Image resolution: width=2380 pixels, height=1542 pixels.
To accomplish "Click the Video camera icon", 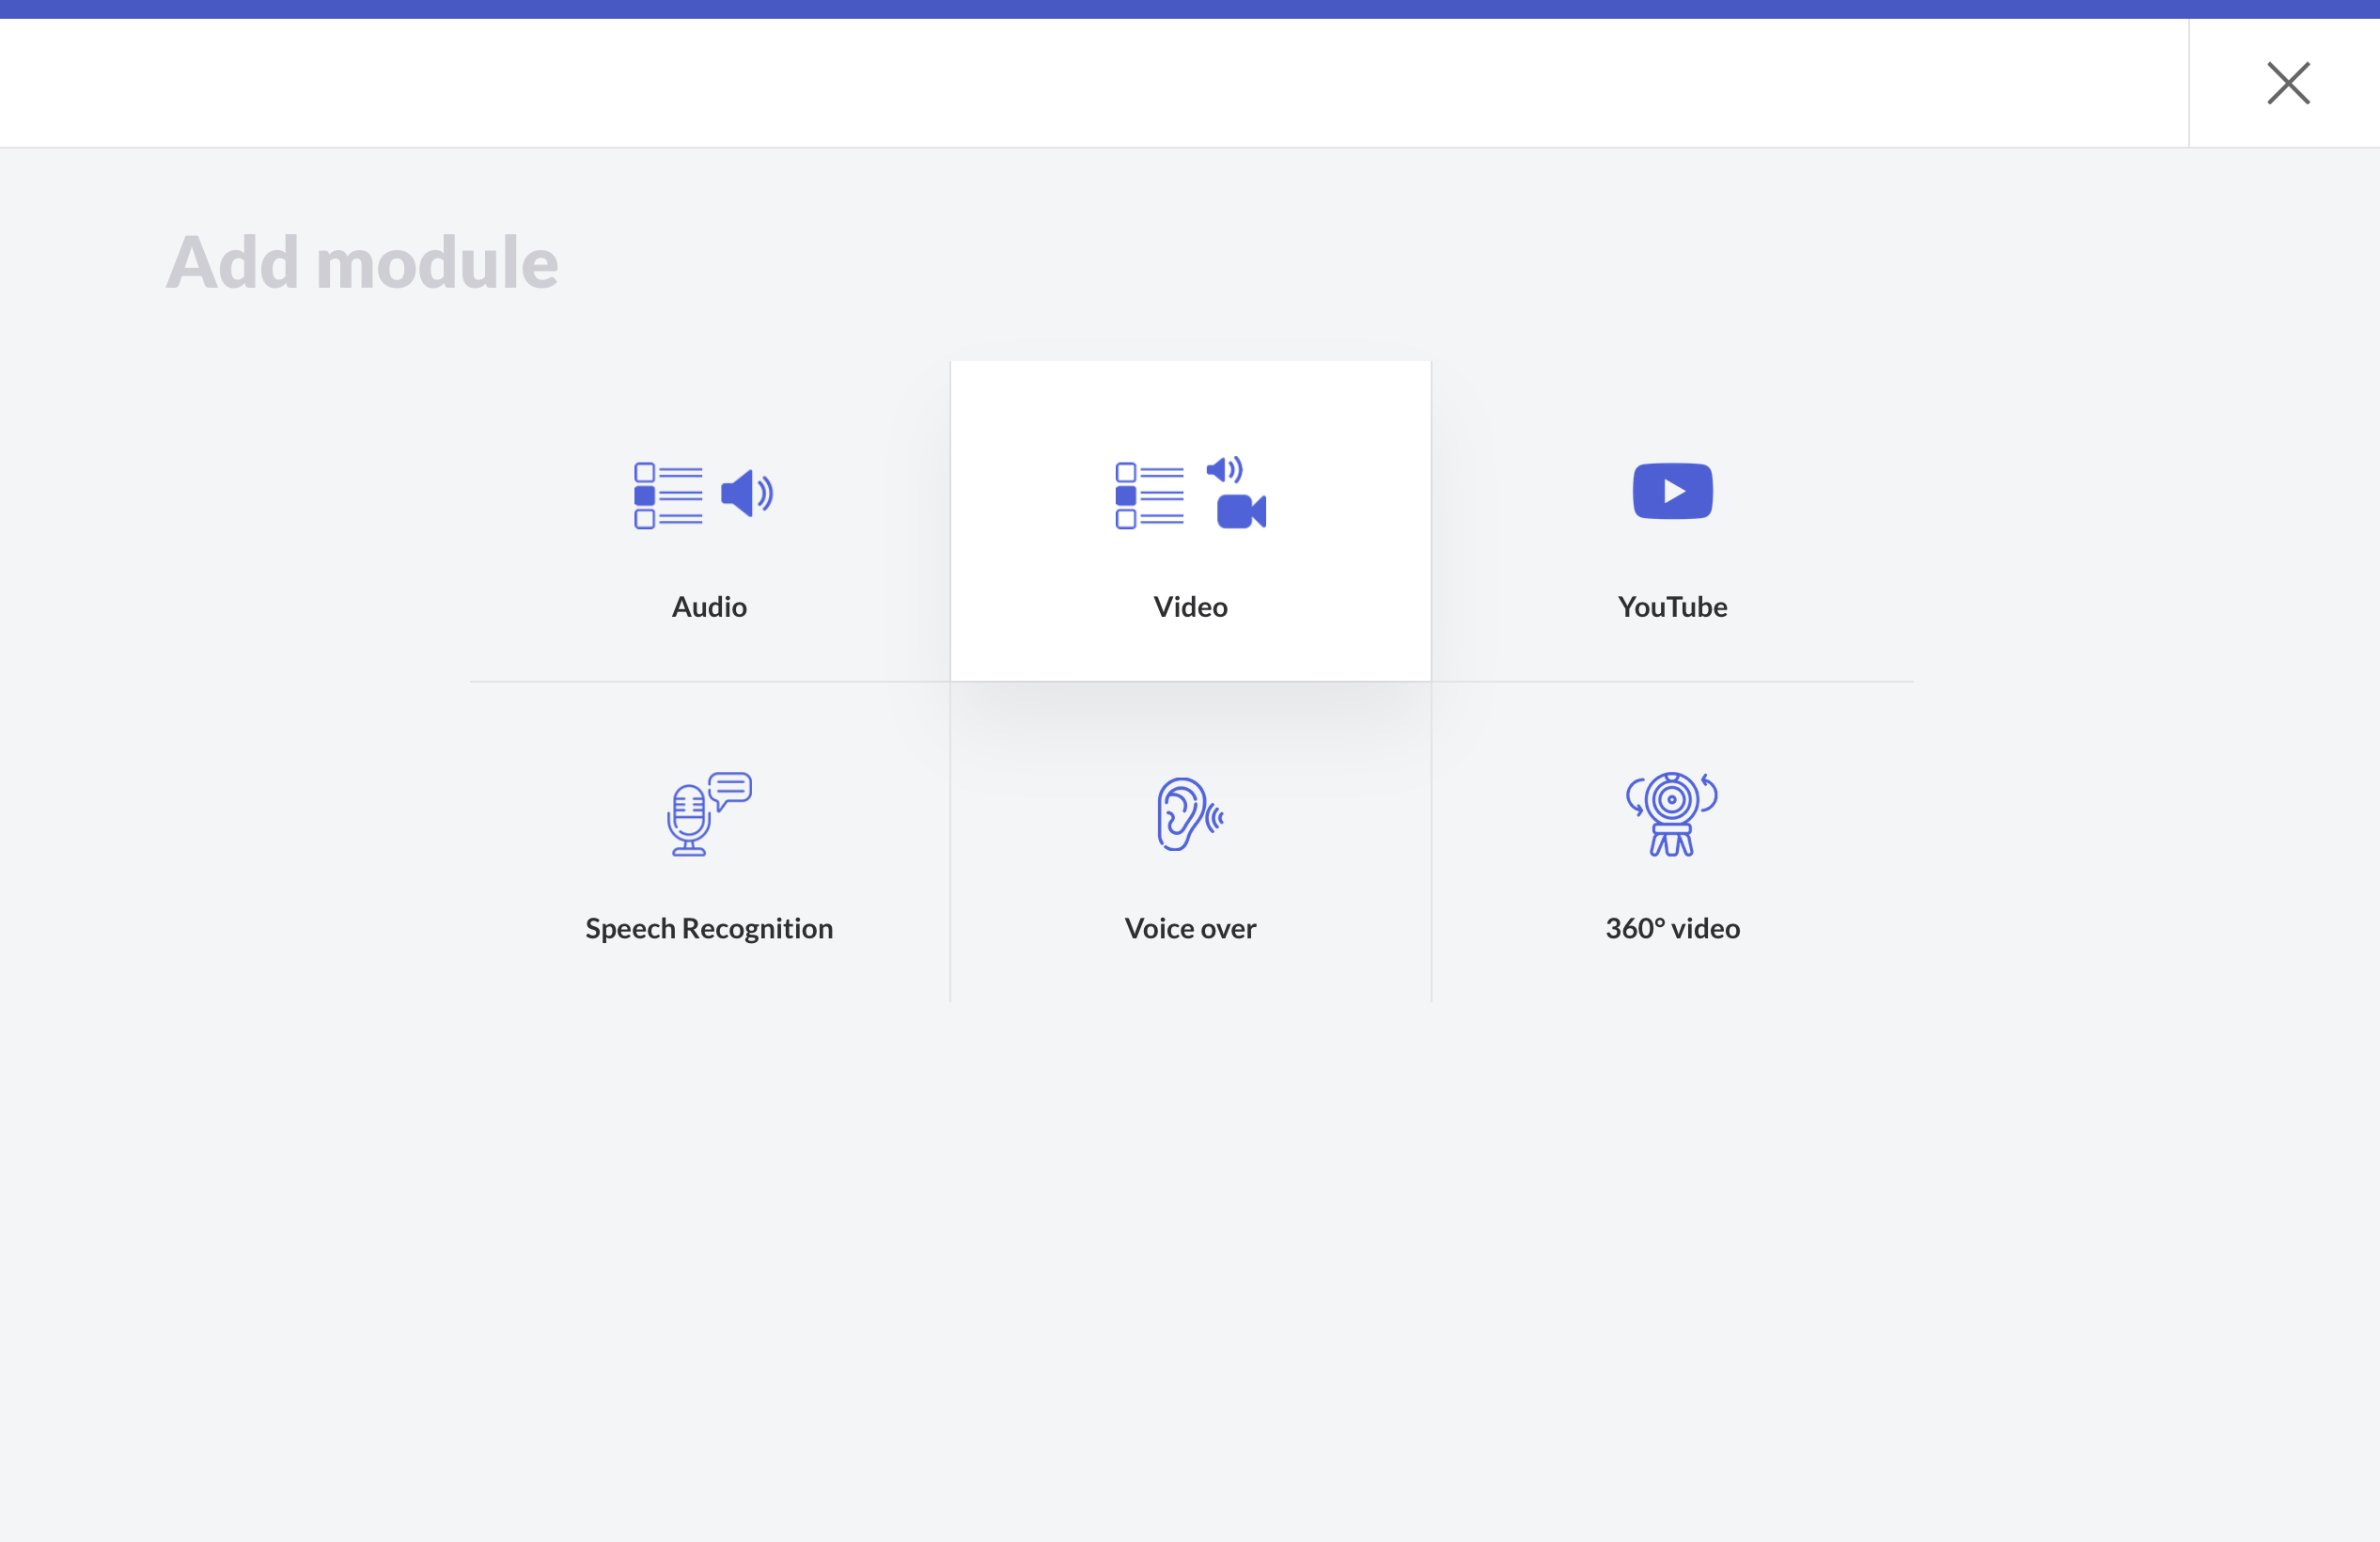I will pyautogui.click(x=1241, y=511).
